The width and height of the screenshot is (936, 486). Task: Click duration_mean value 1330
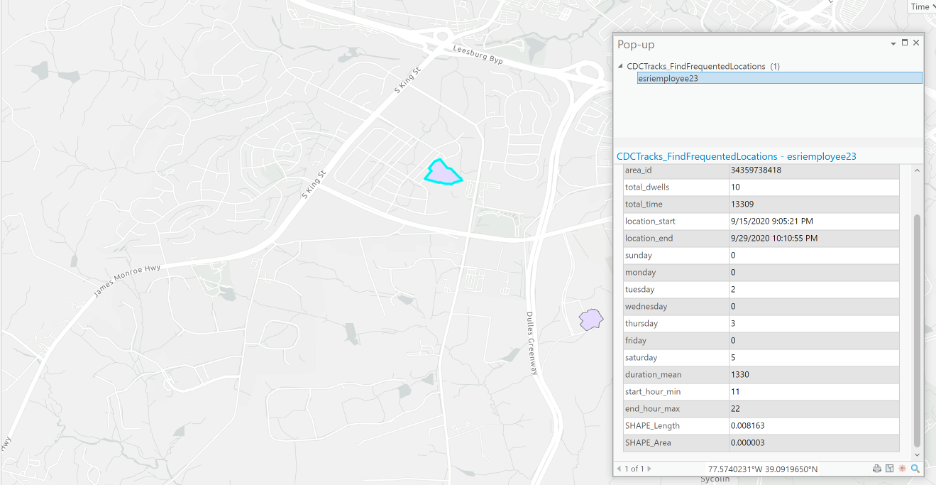click(740, 374)
